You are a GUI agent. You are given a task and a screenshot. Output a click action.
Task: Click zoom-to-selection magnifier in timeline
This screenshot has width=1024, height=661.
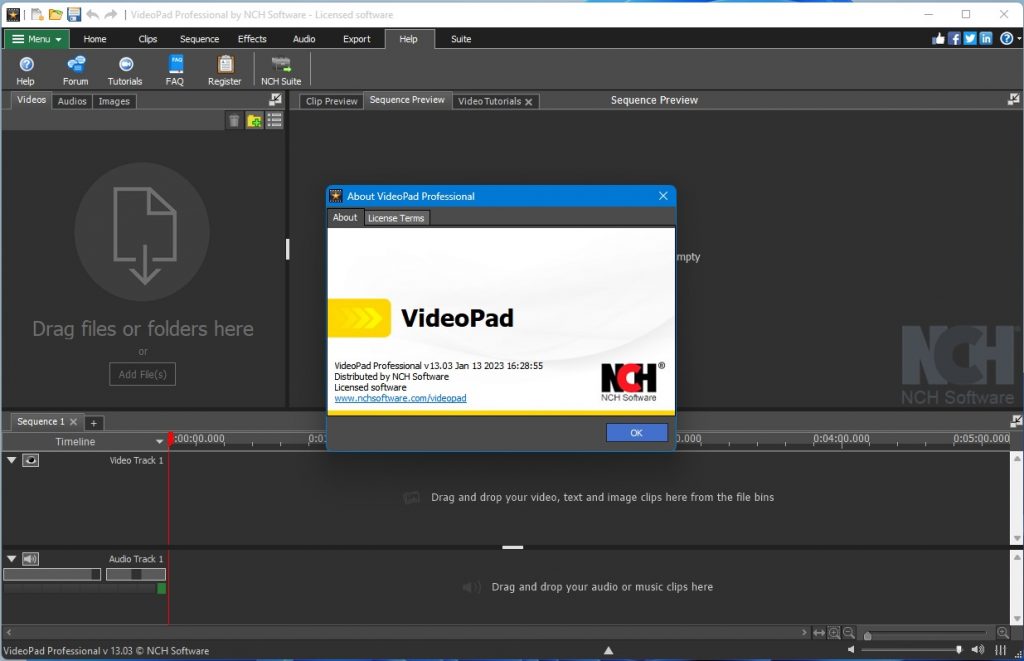click(x=834, y=632)
